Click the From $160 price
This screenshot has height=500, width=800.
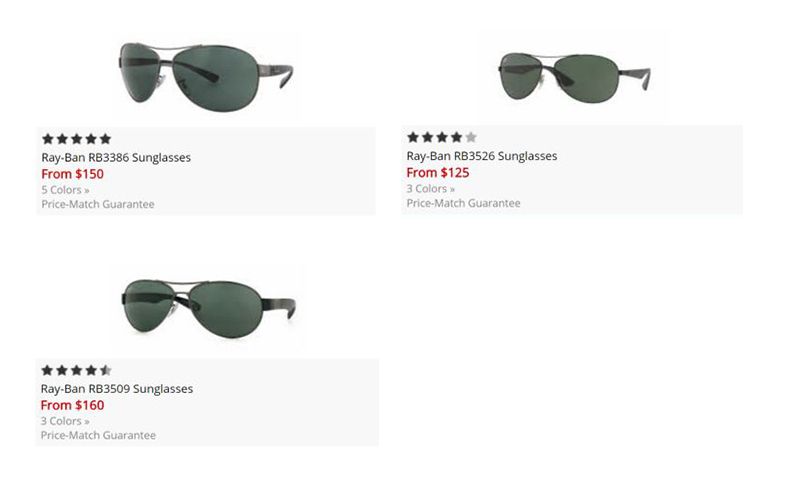click(x=72, y=405)
